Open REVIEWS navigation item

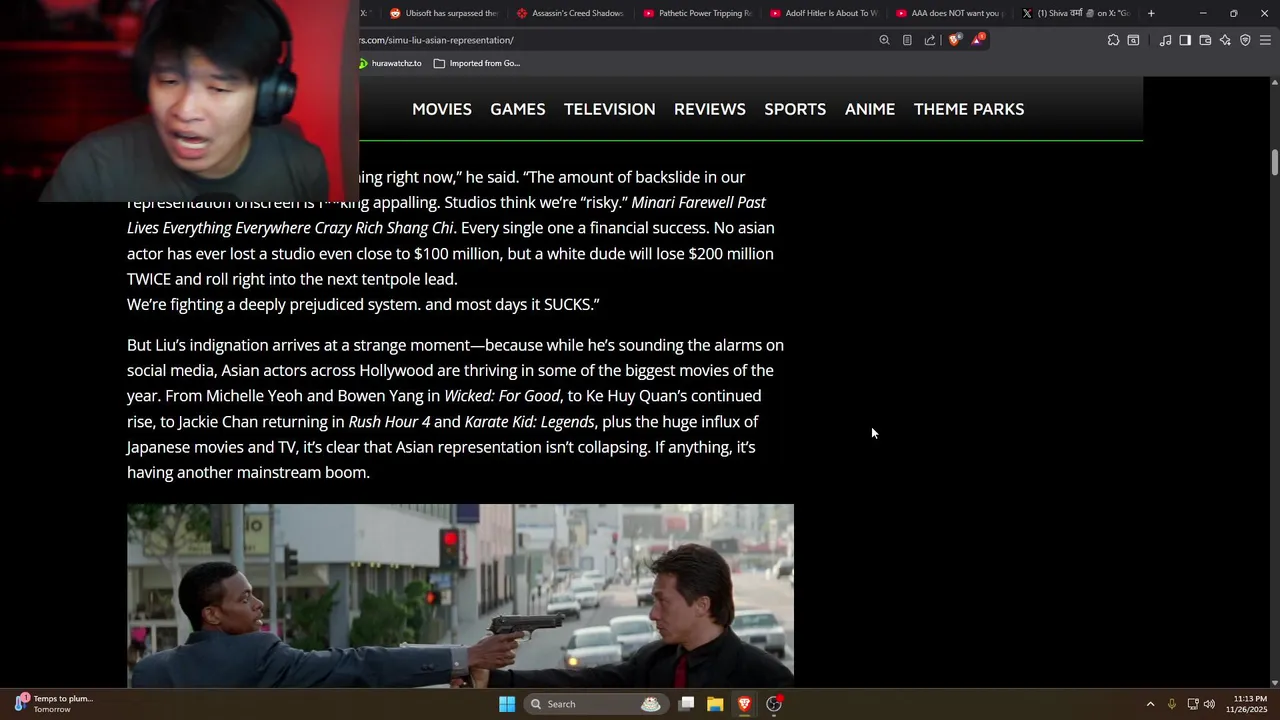point(710,109)
